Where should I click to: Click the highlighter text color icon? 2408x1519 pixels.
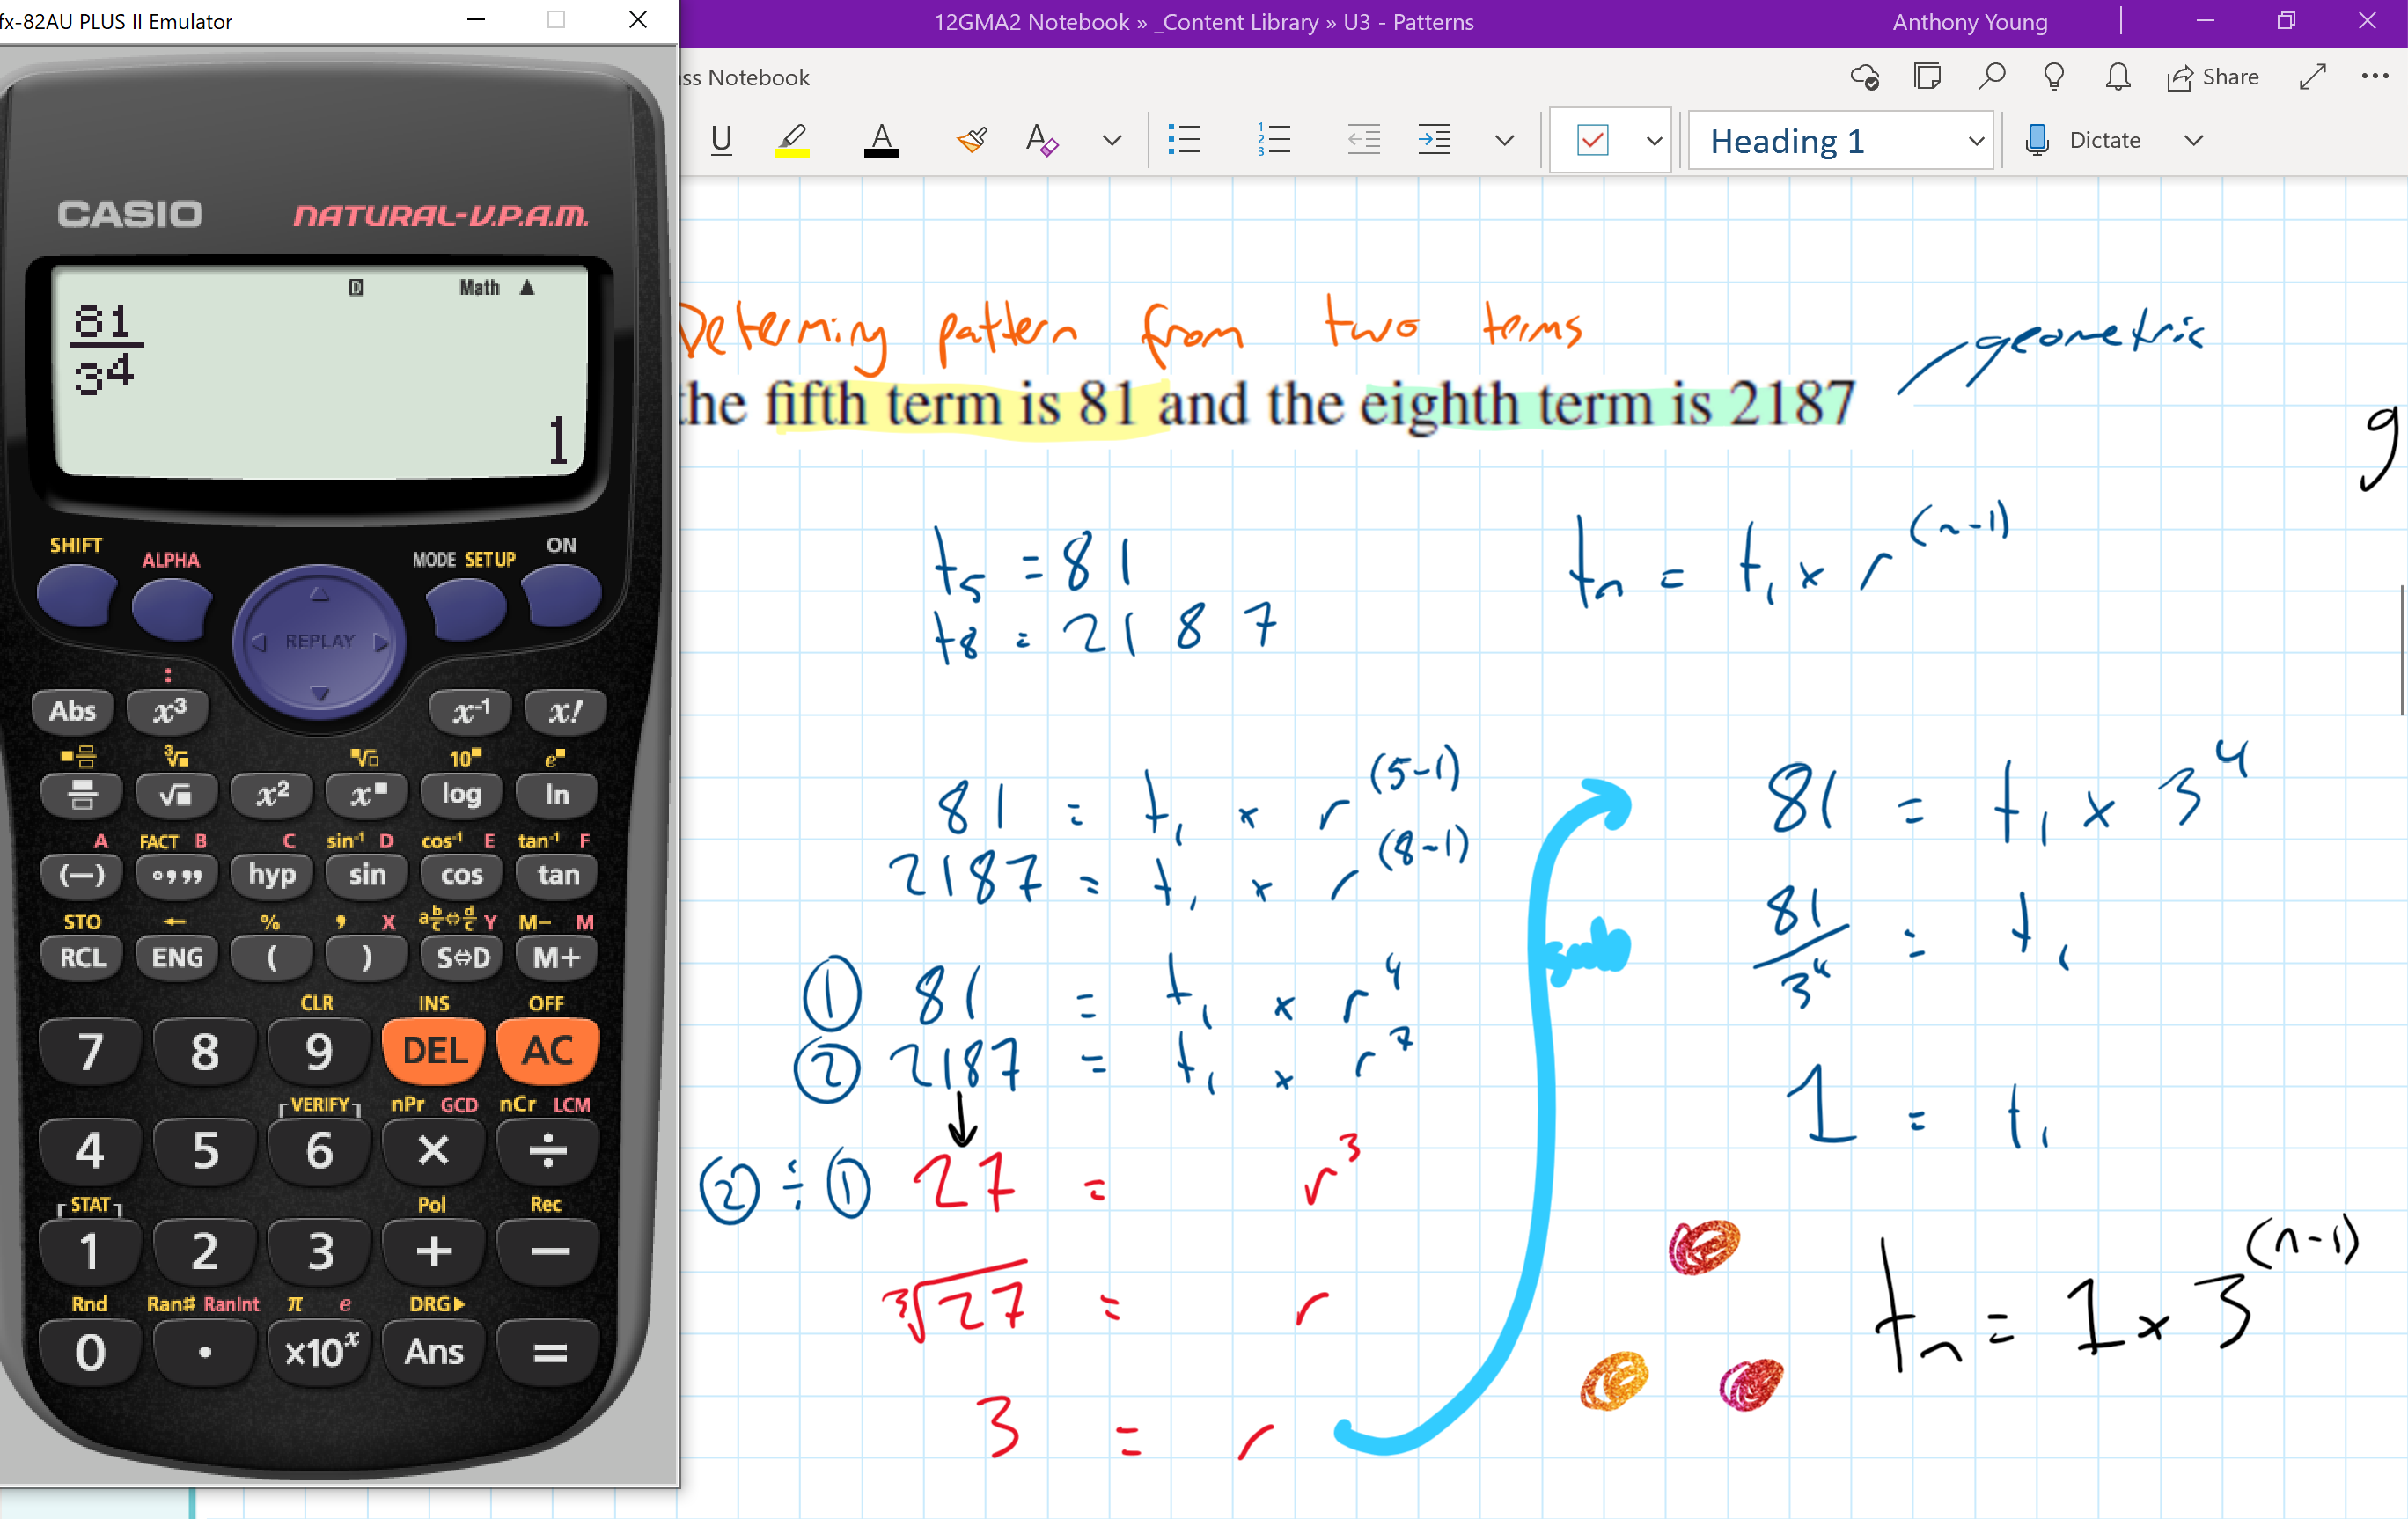pos(791,140)
